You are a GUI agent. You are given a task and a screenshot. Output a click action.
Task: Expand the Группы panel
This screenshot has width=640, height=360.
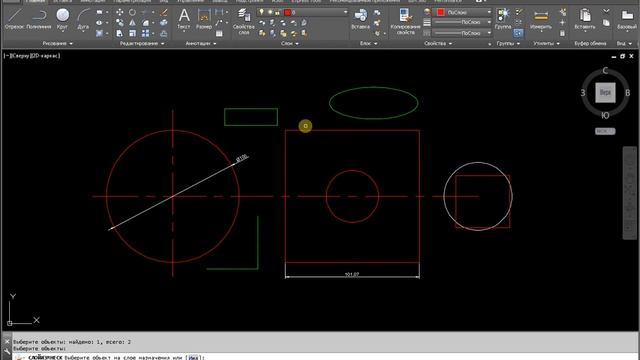508,43
